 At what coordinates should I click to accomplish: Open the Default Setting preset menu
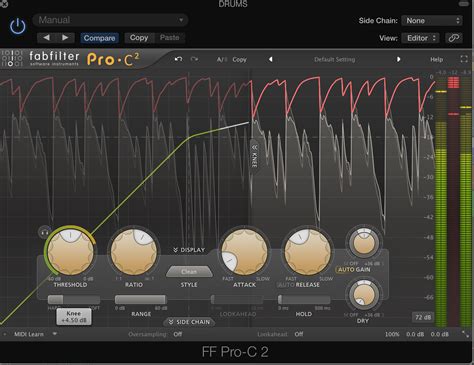(334, 60)
